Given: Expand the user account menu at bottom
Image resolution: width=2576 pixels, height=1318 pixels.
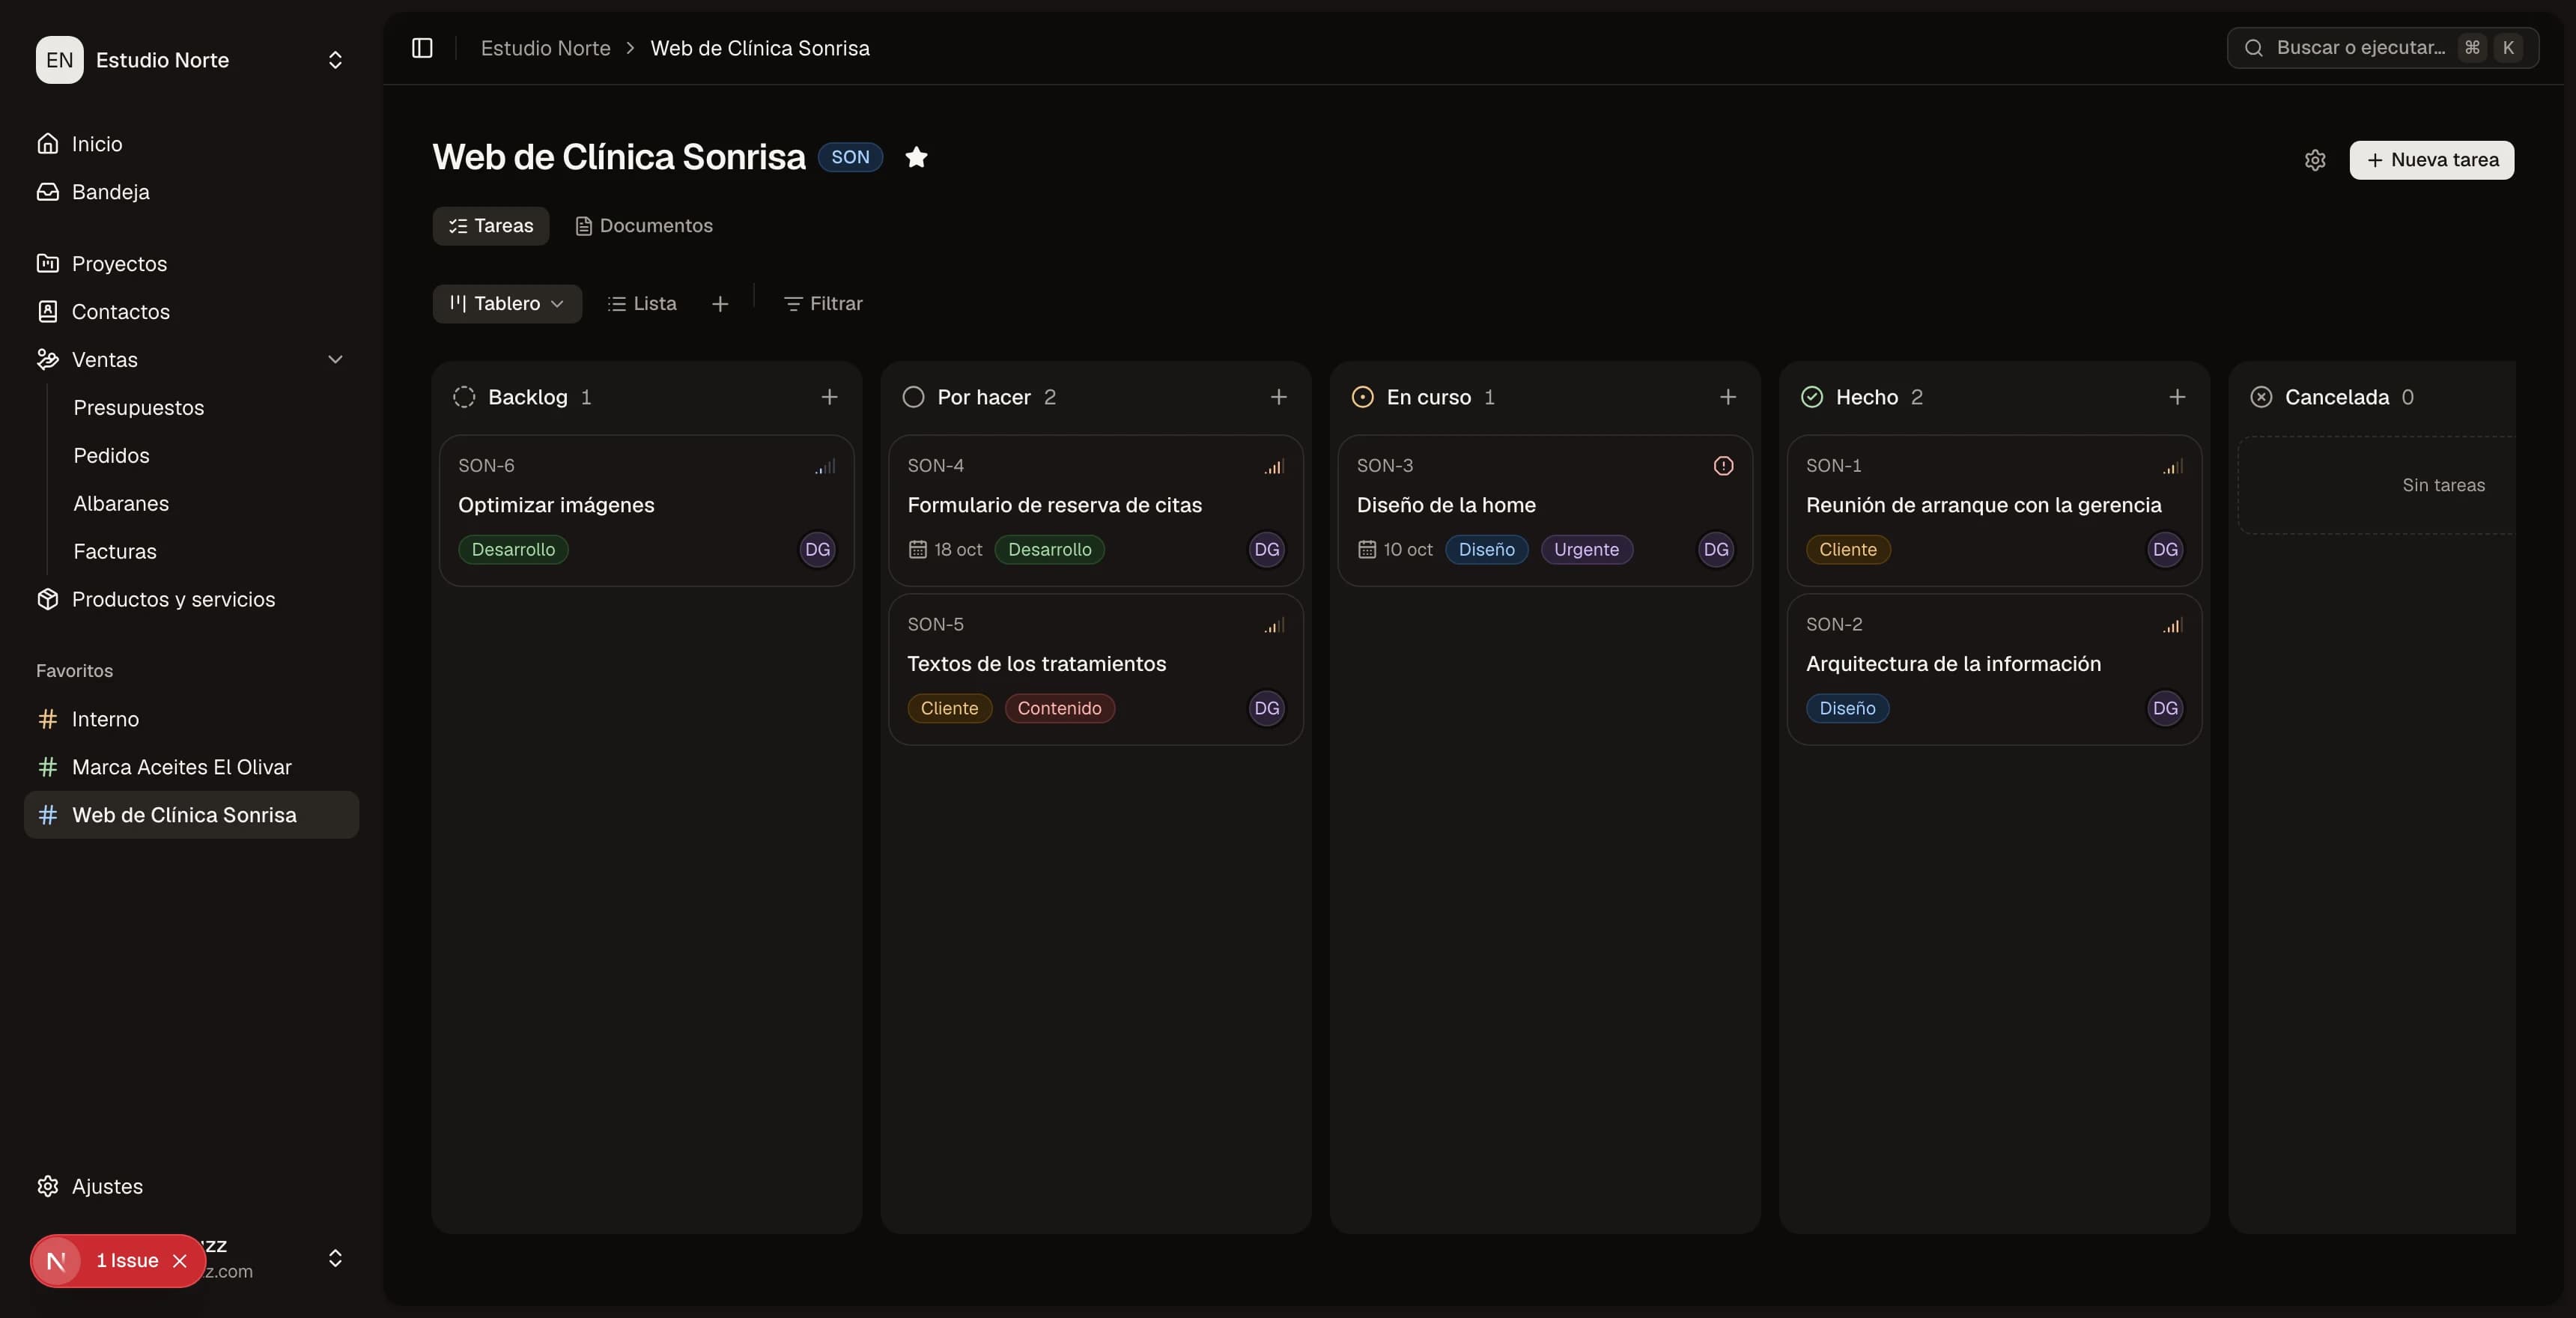Looking at the screenshot, I should coord(335,1258).
